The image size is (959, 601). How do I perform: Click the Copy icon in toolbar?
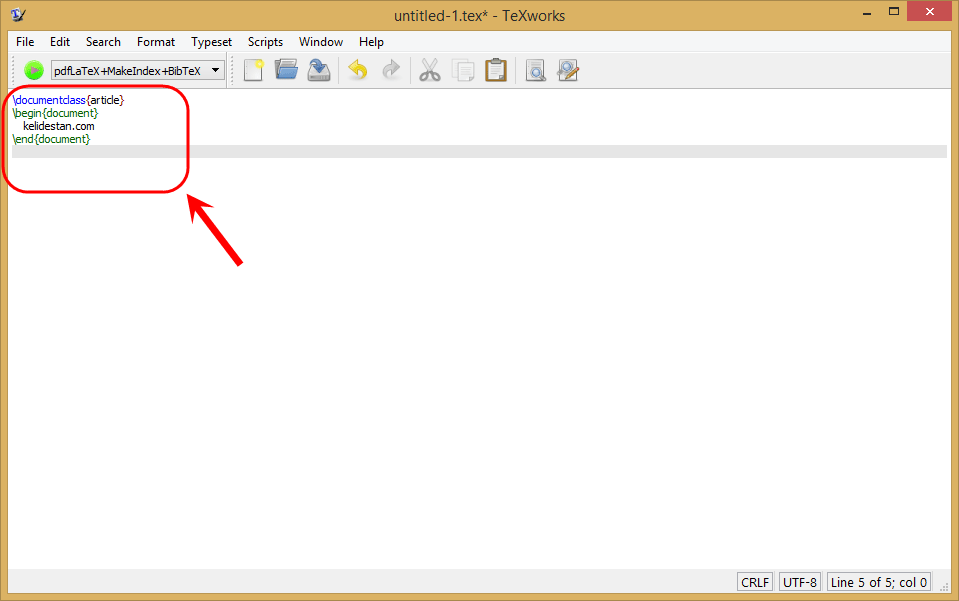(463, 70)
